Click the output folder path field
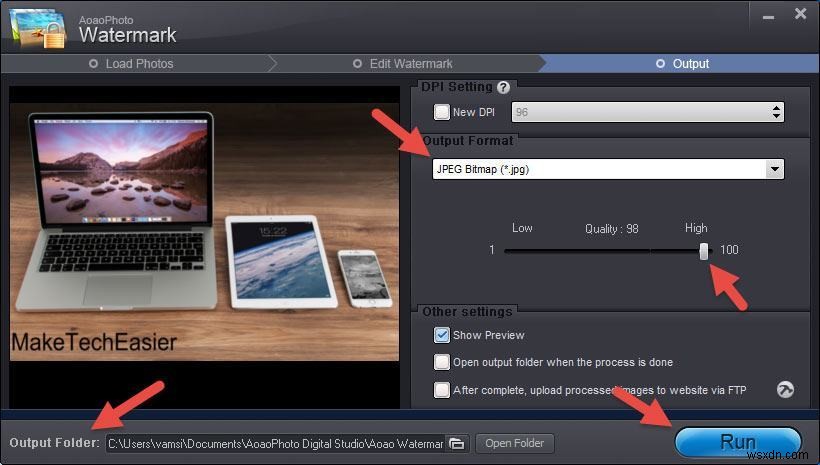 [276, 444]
